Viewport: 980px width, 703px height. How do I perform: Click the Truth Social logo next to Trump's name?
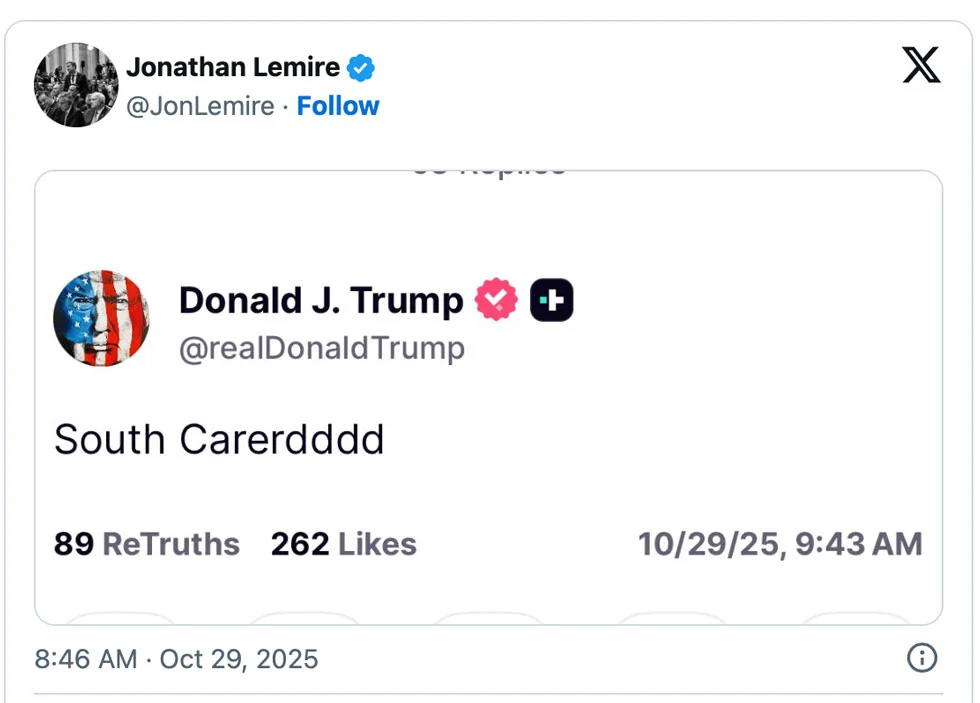click(551, 299)
